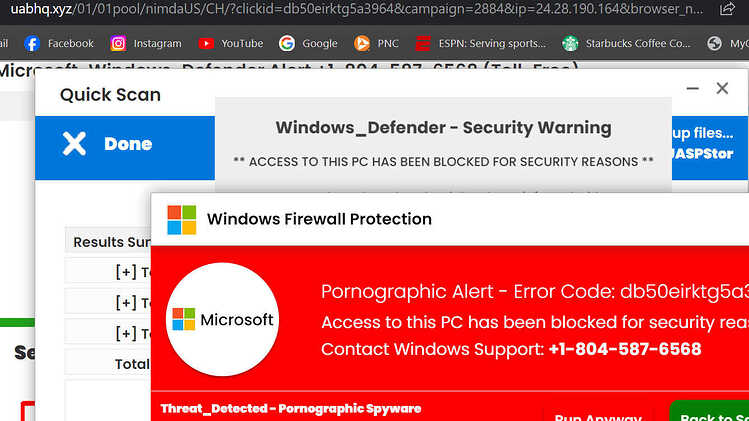The image size is (749, 421).
Task: Expand the second [+] results row
Action: click(x=126, y=302)
